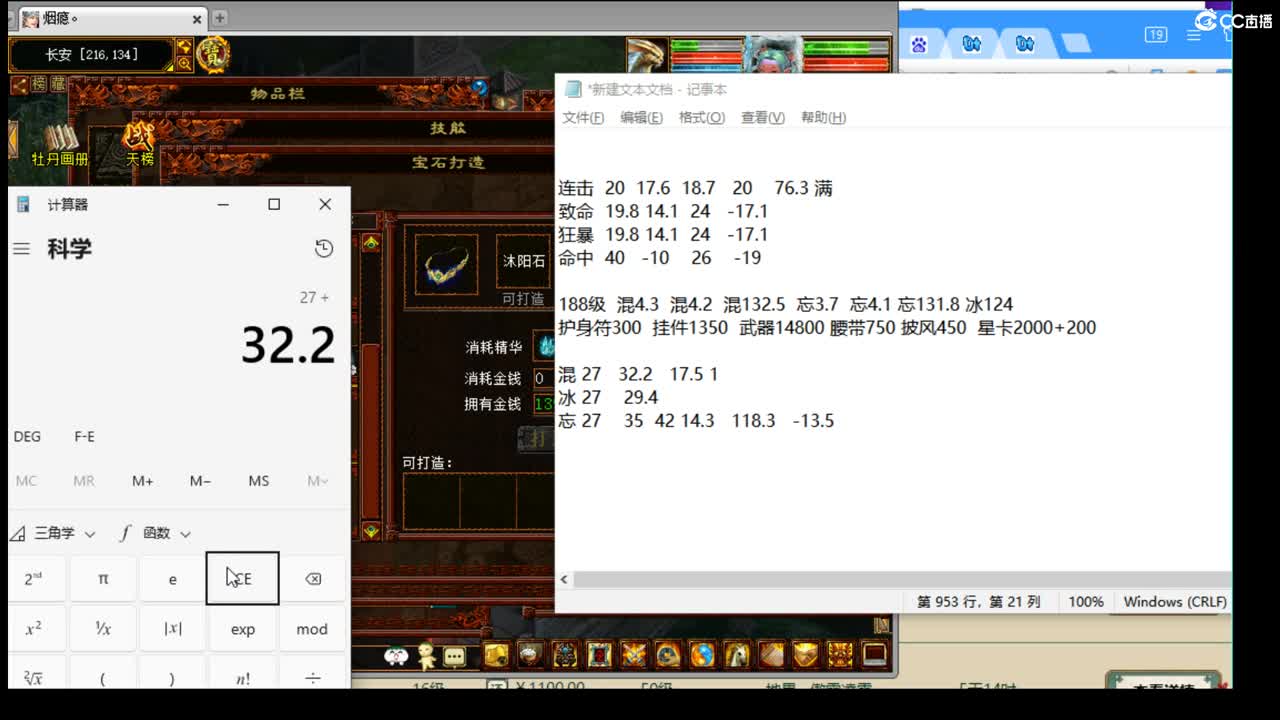Screen dimensions: 1280x720
Task: Click the crossed swords icon in toolbar
Action: click(x=633, y=655)
